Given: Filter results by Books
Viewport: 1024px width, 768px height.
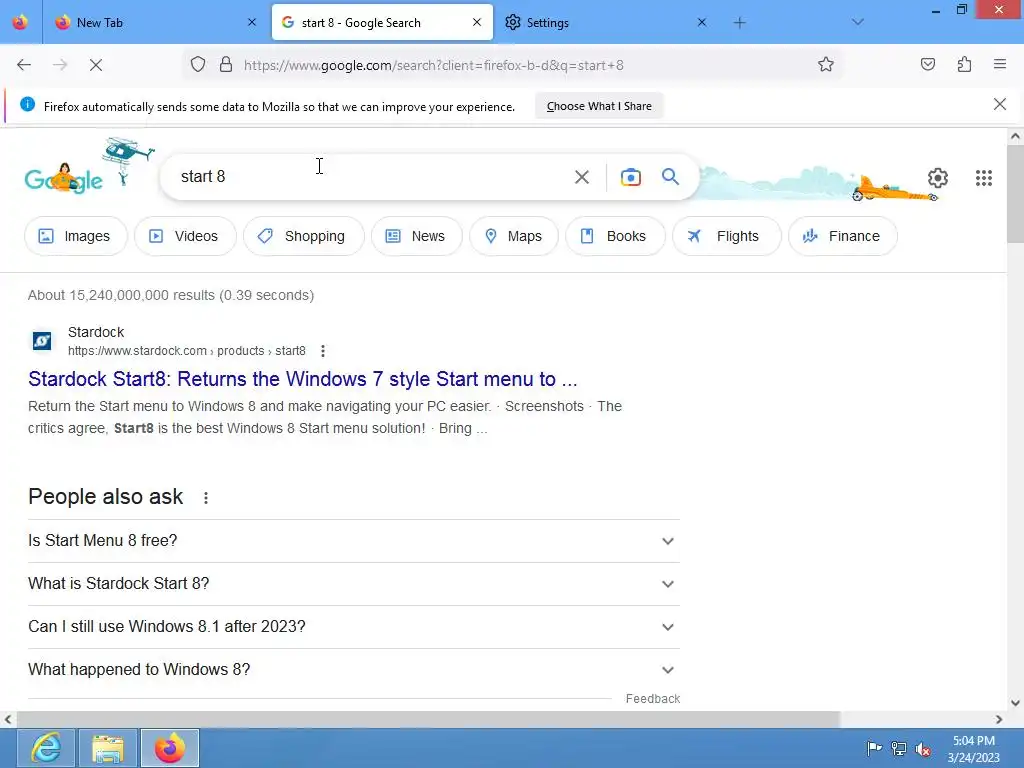Looking at the screenshot, I should [x=615, y=236].
